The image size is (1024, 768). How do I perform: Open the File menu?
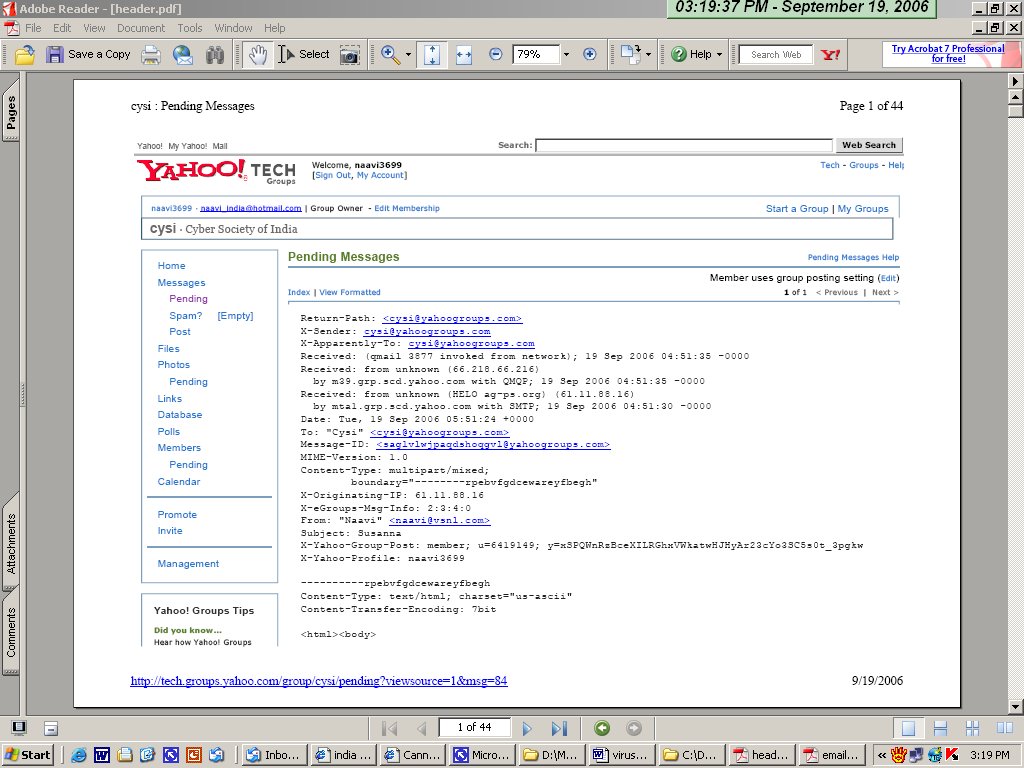click(x=33, y=28)
